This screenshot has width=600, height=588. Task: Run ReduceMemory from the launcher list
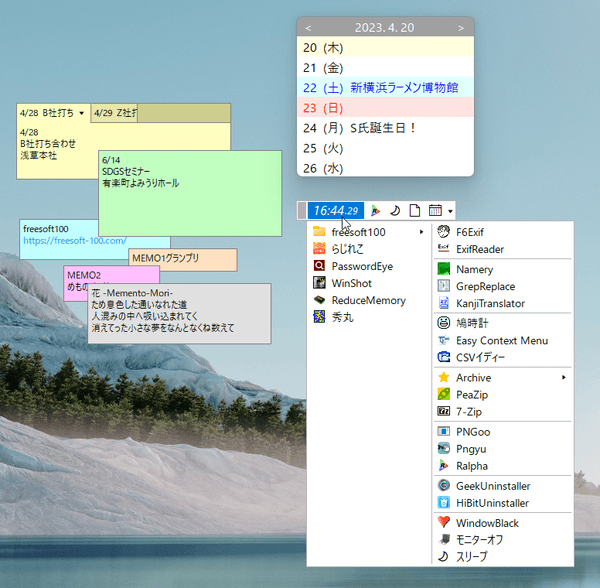click(x=368, y=300)
